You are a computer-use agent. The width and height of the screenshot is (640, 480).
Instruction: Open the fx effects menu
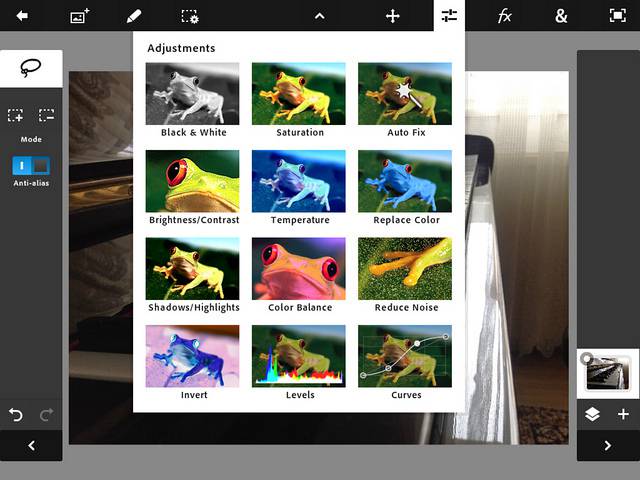tap(504, 16)
